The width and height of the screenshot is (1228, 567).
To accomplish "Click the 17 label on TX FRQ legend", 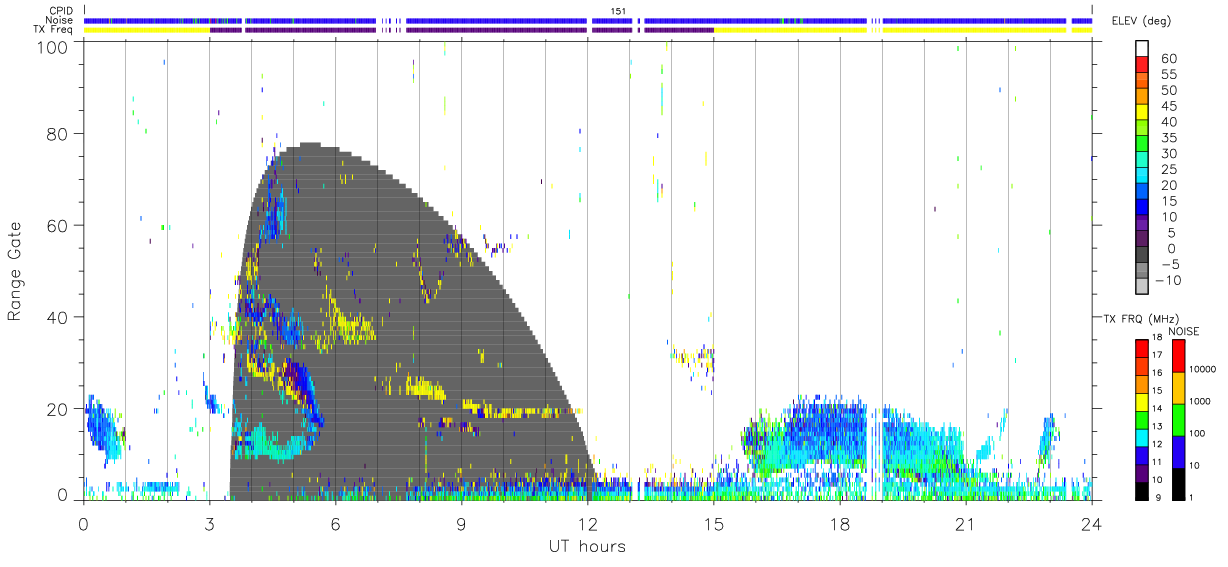I will 1156,354.
